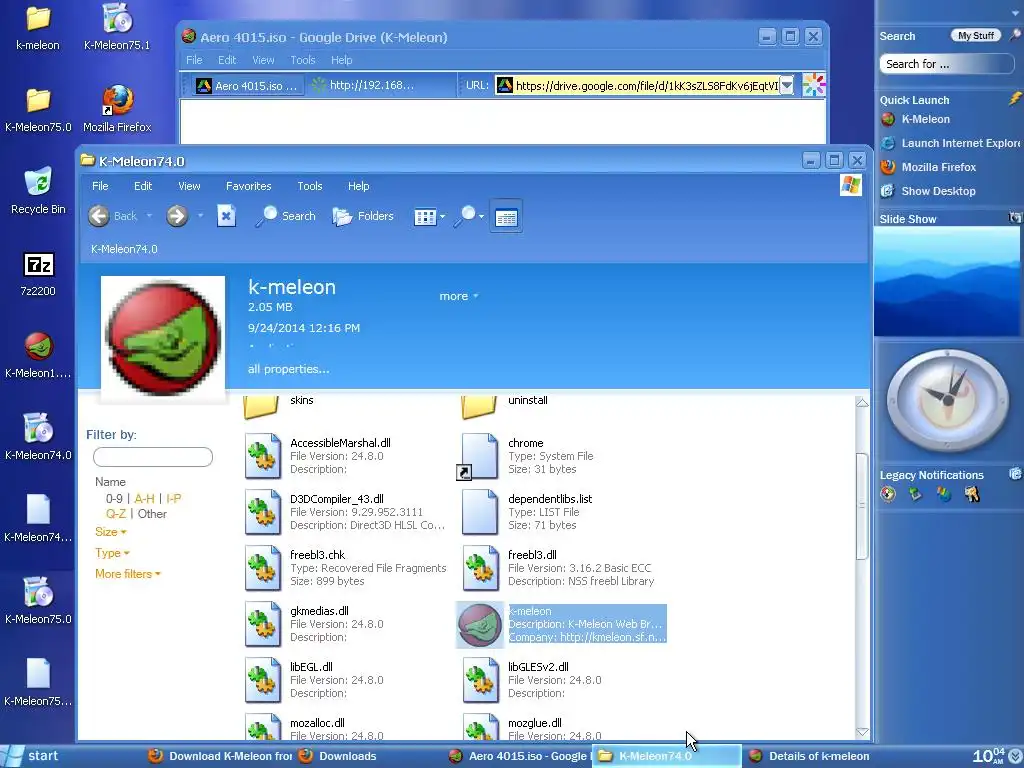Viewport: 1024px width, 768px height.
Task: Switch to the Aero 4015.iso browser tab
Action: tap(247, 86)
